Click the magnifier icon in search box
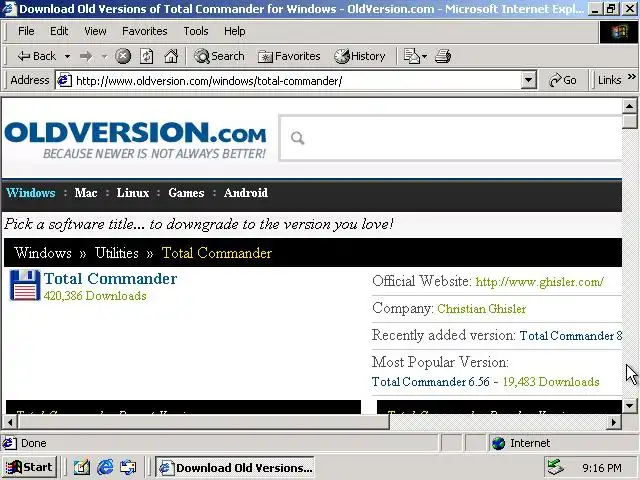 point(298,138)
